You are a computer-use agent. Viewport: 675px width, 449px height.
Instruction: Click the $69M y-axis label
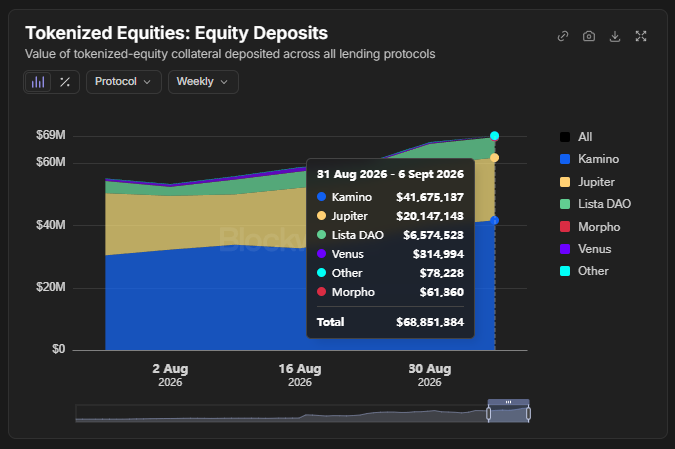[51, 135]
